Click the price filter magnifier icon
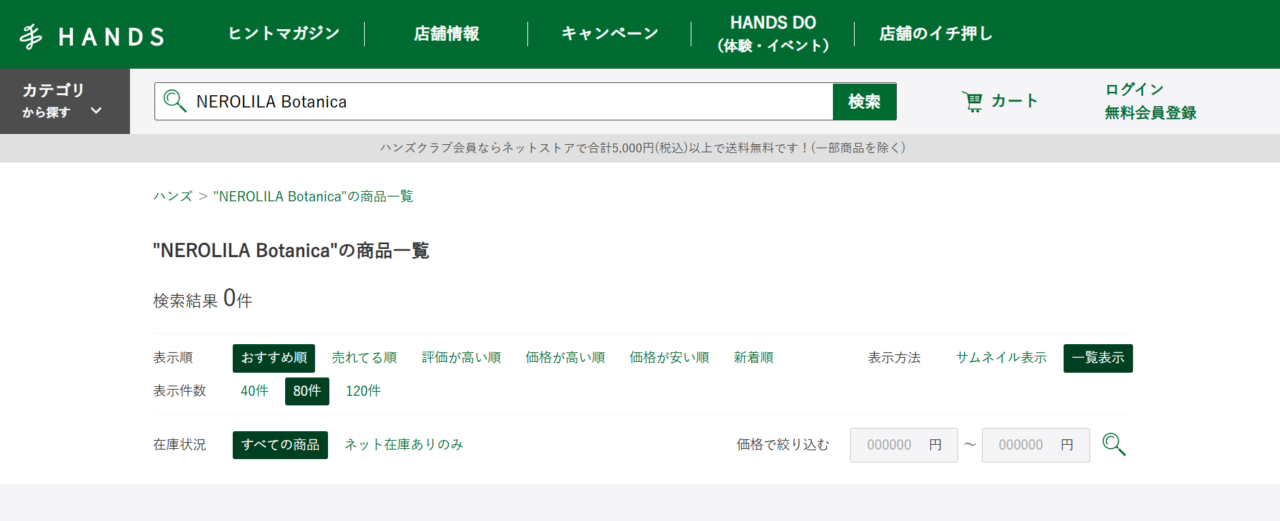 click(1114, 445)
